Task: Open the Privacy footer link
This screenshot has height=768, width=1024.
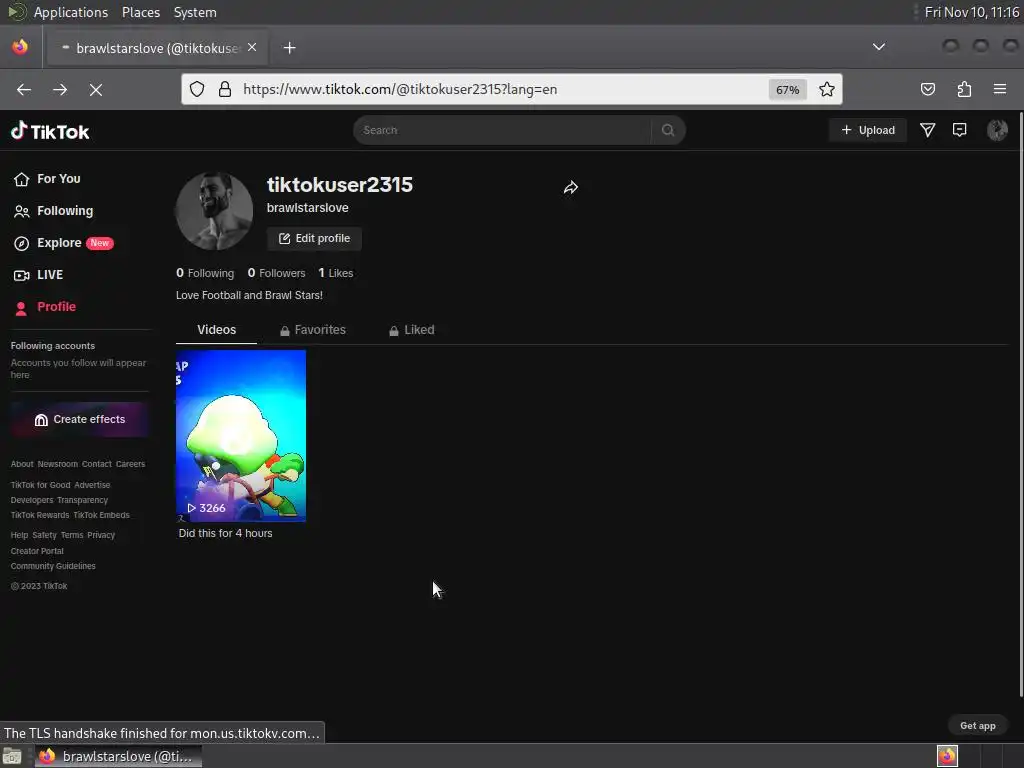Action: coord(101,536)
